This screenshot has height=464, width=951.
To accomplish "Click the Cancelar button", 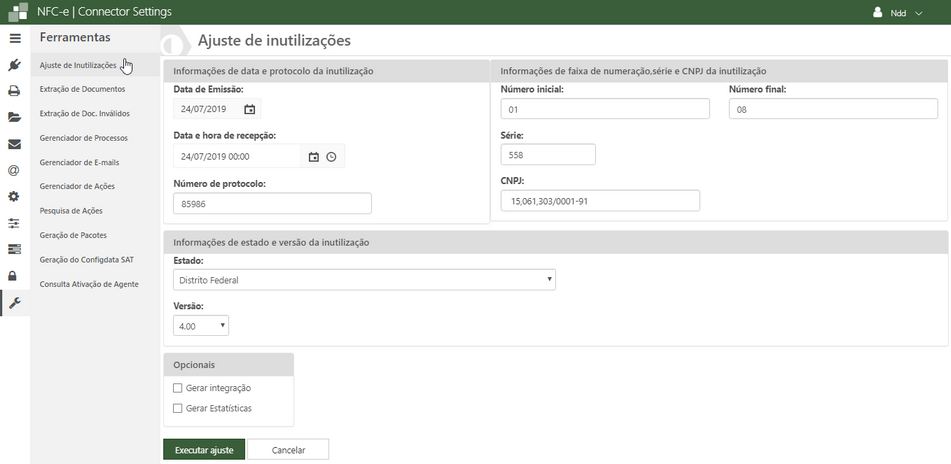I will [288, 450].
